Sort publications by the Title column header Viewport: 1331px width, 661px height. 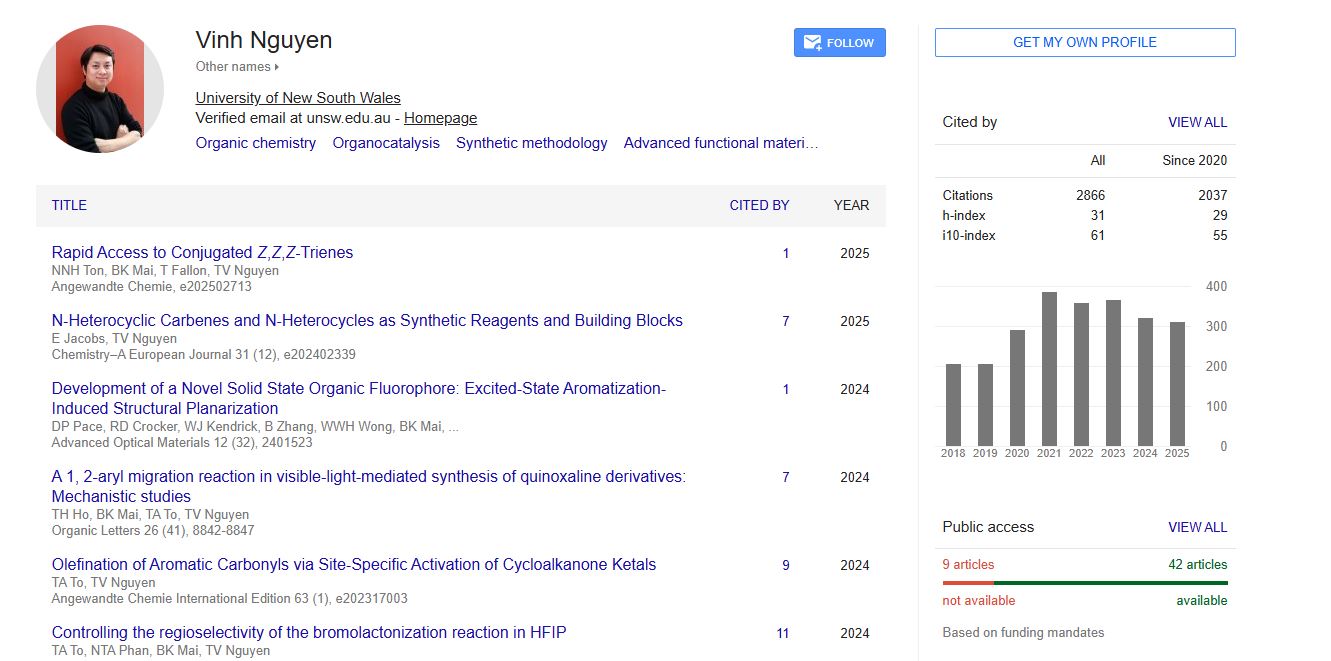[x=69, y=205]
